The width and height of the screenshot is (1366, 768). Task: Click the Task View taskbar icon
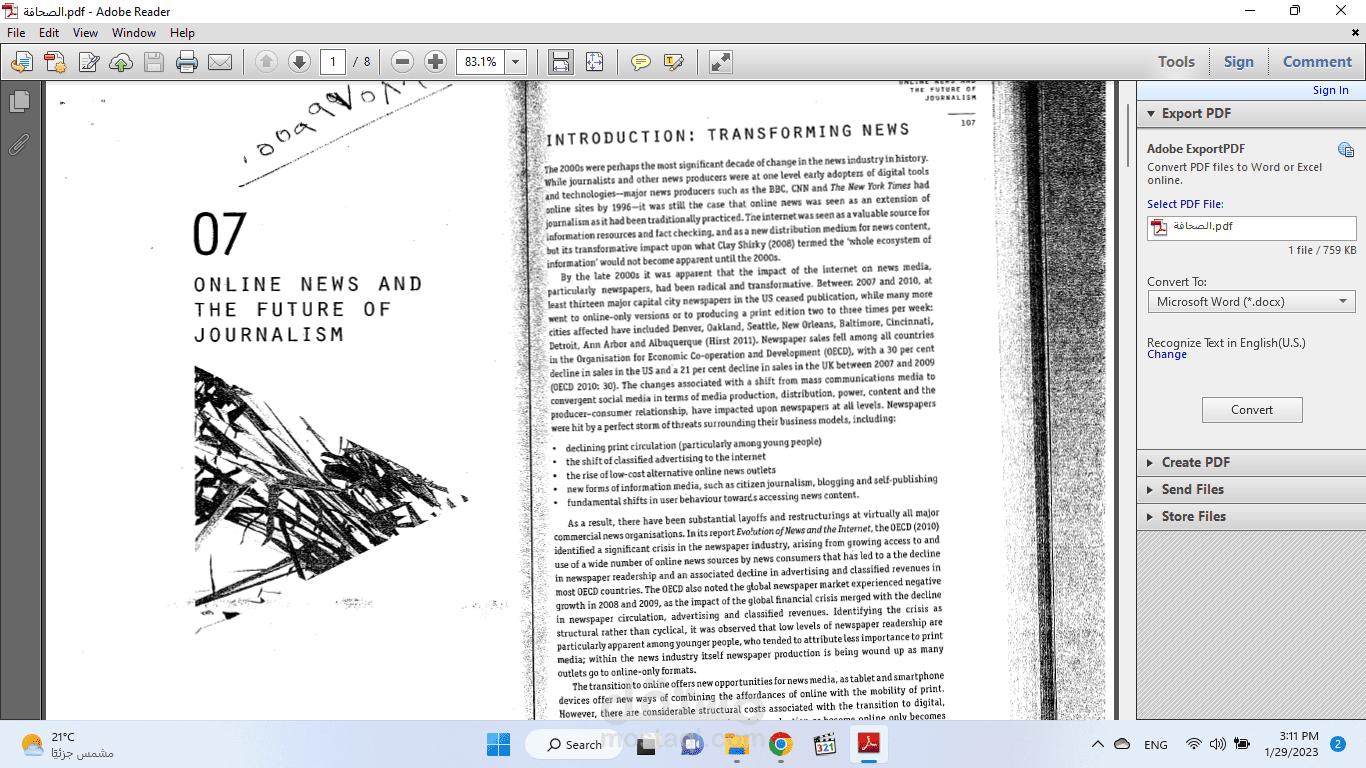coord(646,744)
